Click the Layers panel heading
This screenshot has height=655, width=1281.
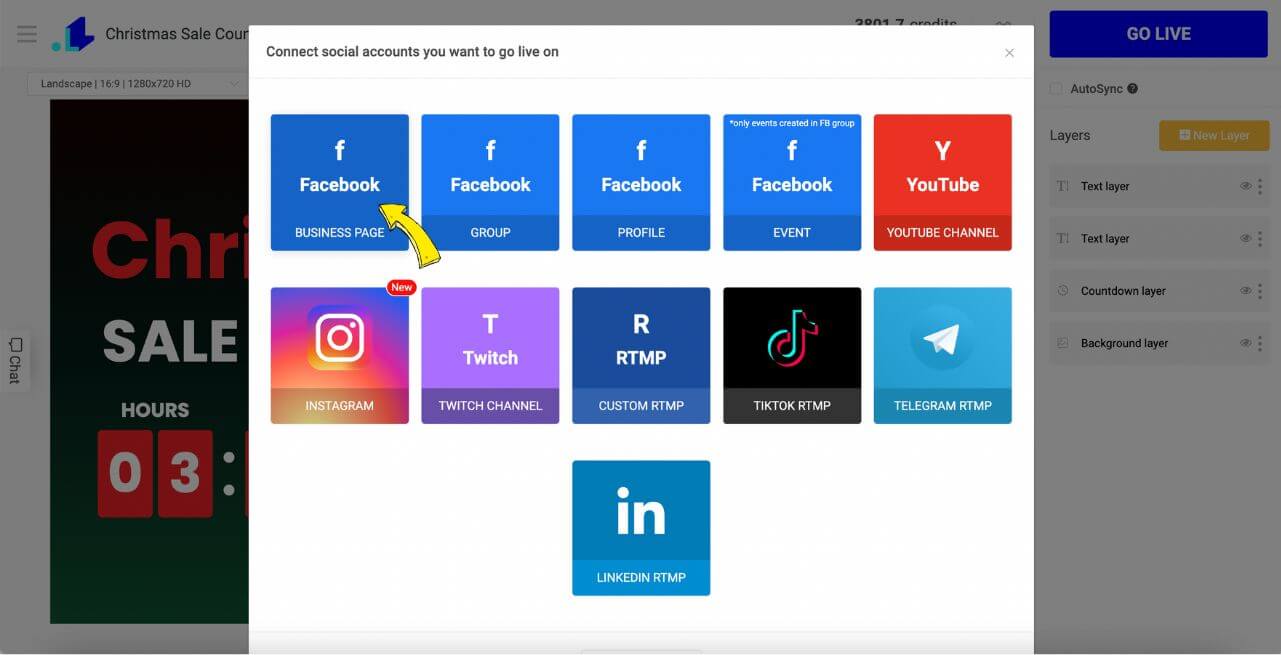click(1070, 135)
